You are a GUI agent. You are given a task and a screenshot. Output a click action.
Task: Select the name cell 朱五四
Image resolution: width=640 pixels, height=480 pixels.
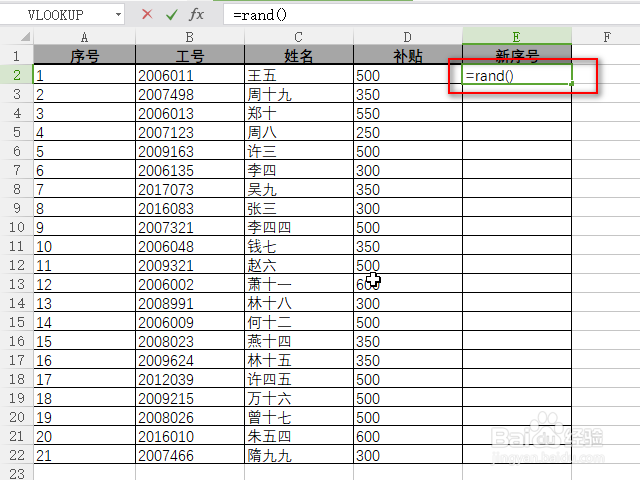[x=299, y=436]
